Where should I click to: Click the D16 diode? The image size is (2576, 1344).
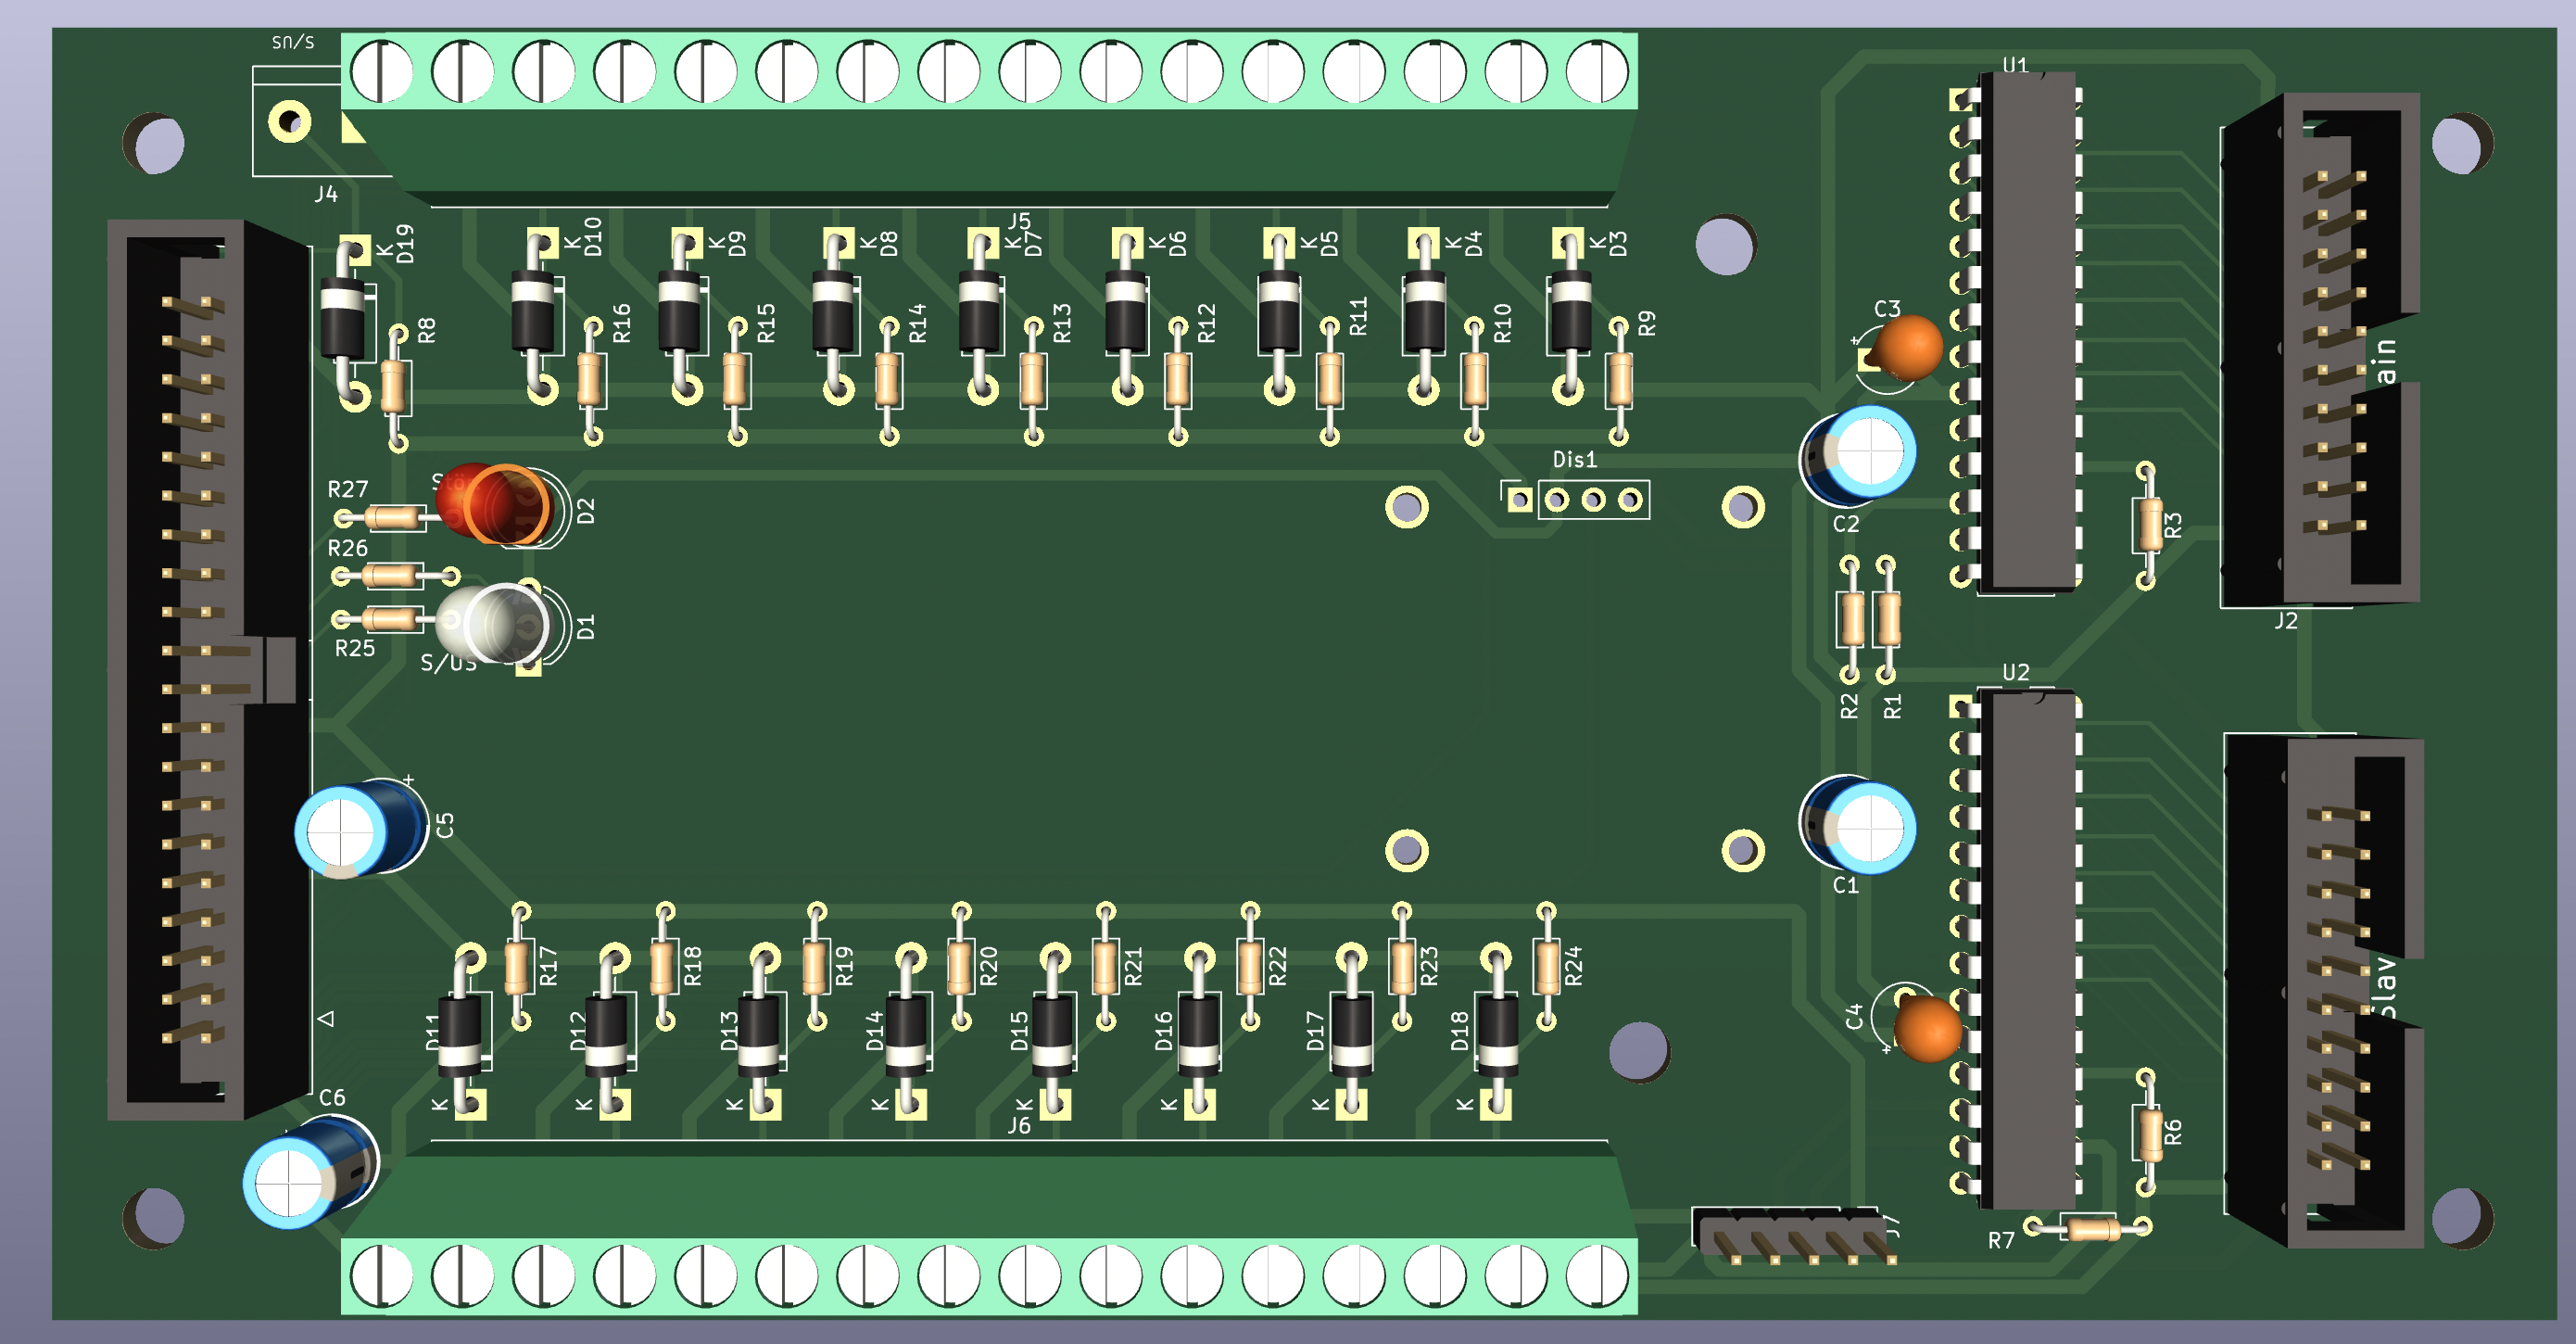(x=1198, y=1035)
